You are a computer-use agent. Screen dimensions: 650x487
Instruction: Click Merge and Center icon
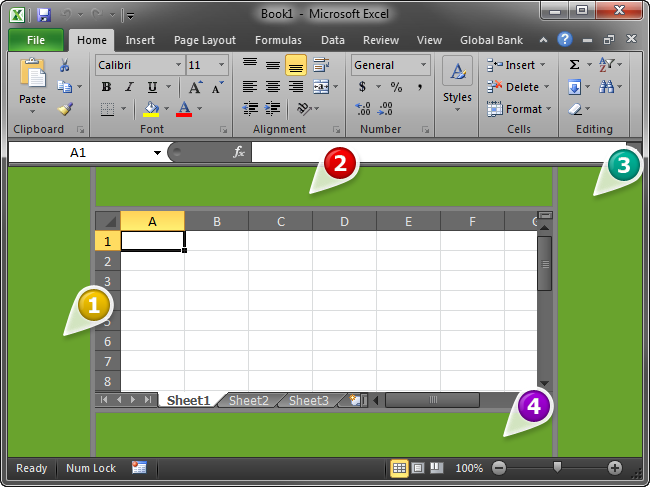tap(321, 87)
